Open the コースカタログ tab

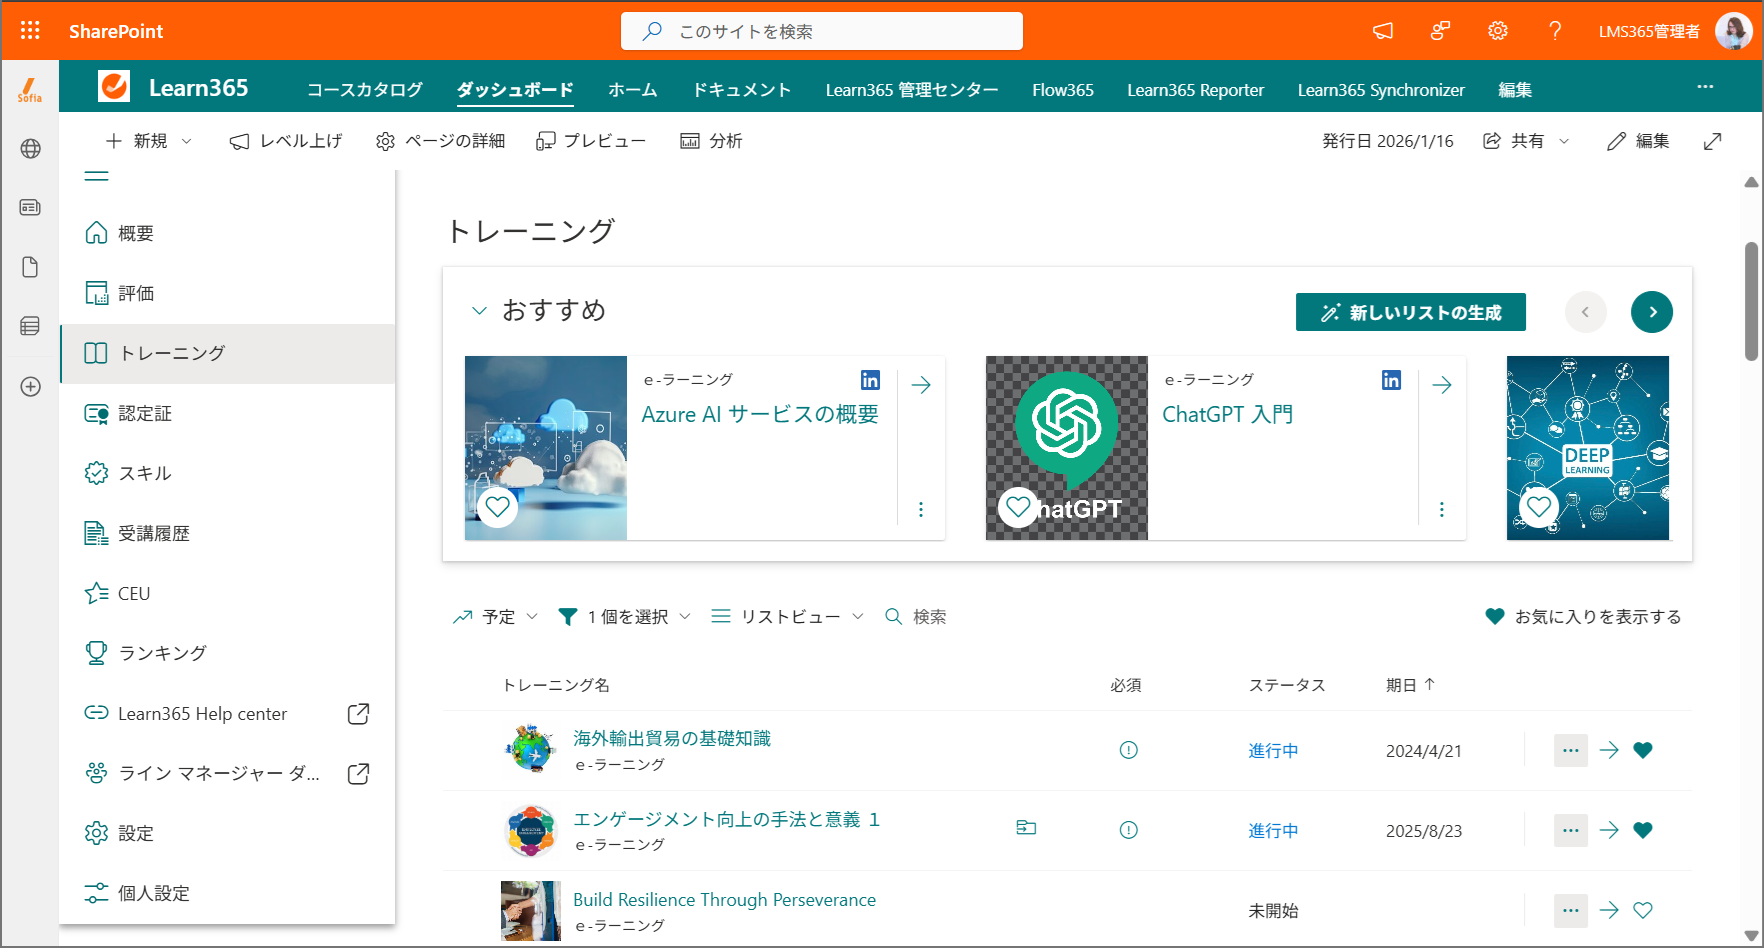pos(365,90)
